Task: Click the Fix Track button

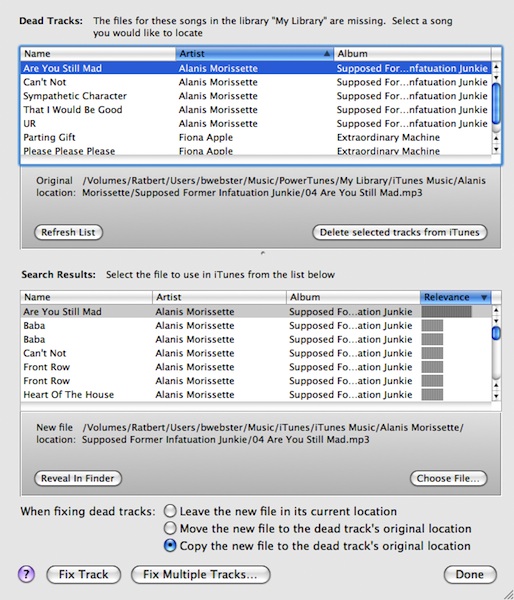Action: [83, 574]
